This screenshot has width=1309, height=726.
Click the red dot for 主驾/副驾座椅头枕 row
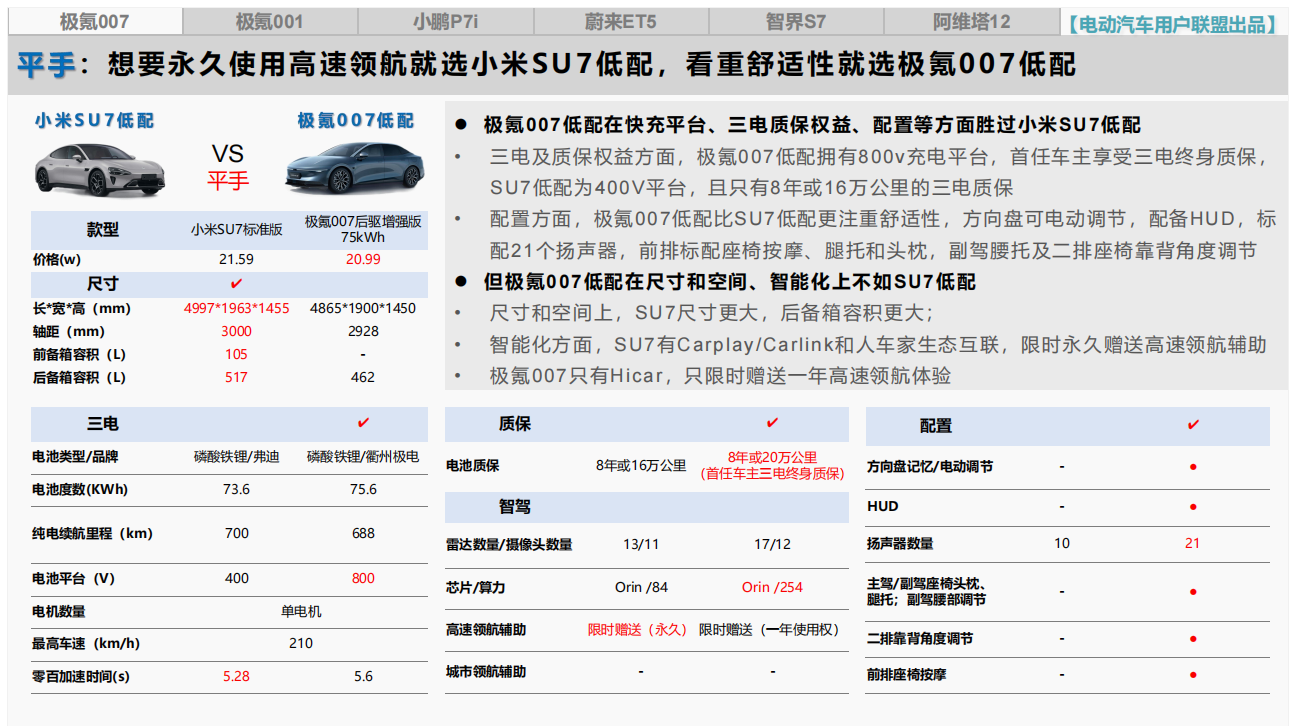[x=1193, y=592]
